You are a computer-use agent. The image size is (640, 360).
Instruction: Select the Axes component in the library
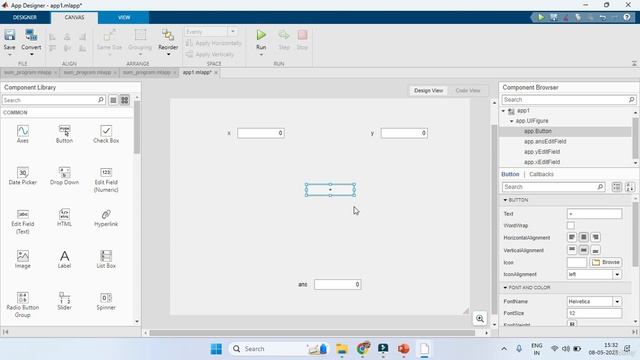23,134
